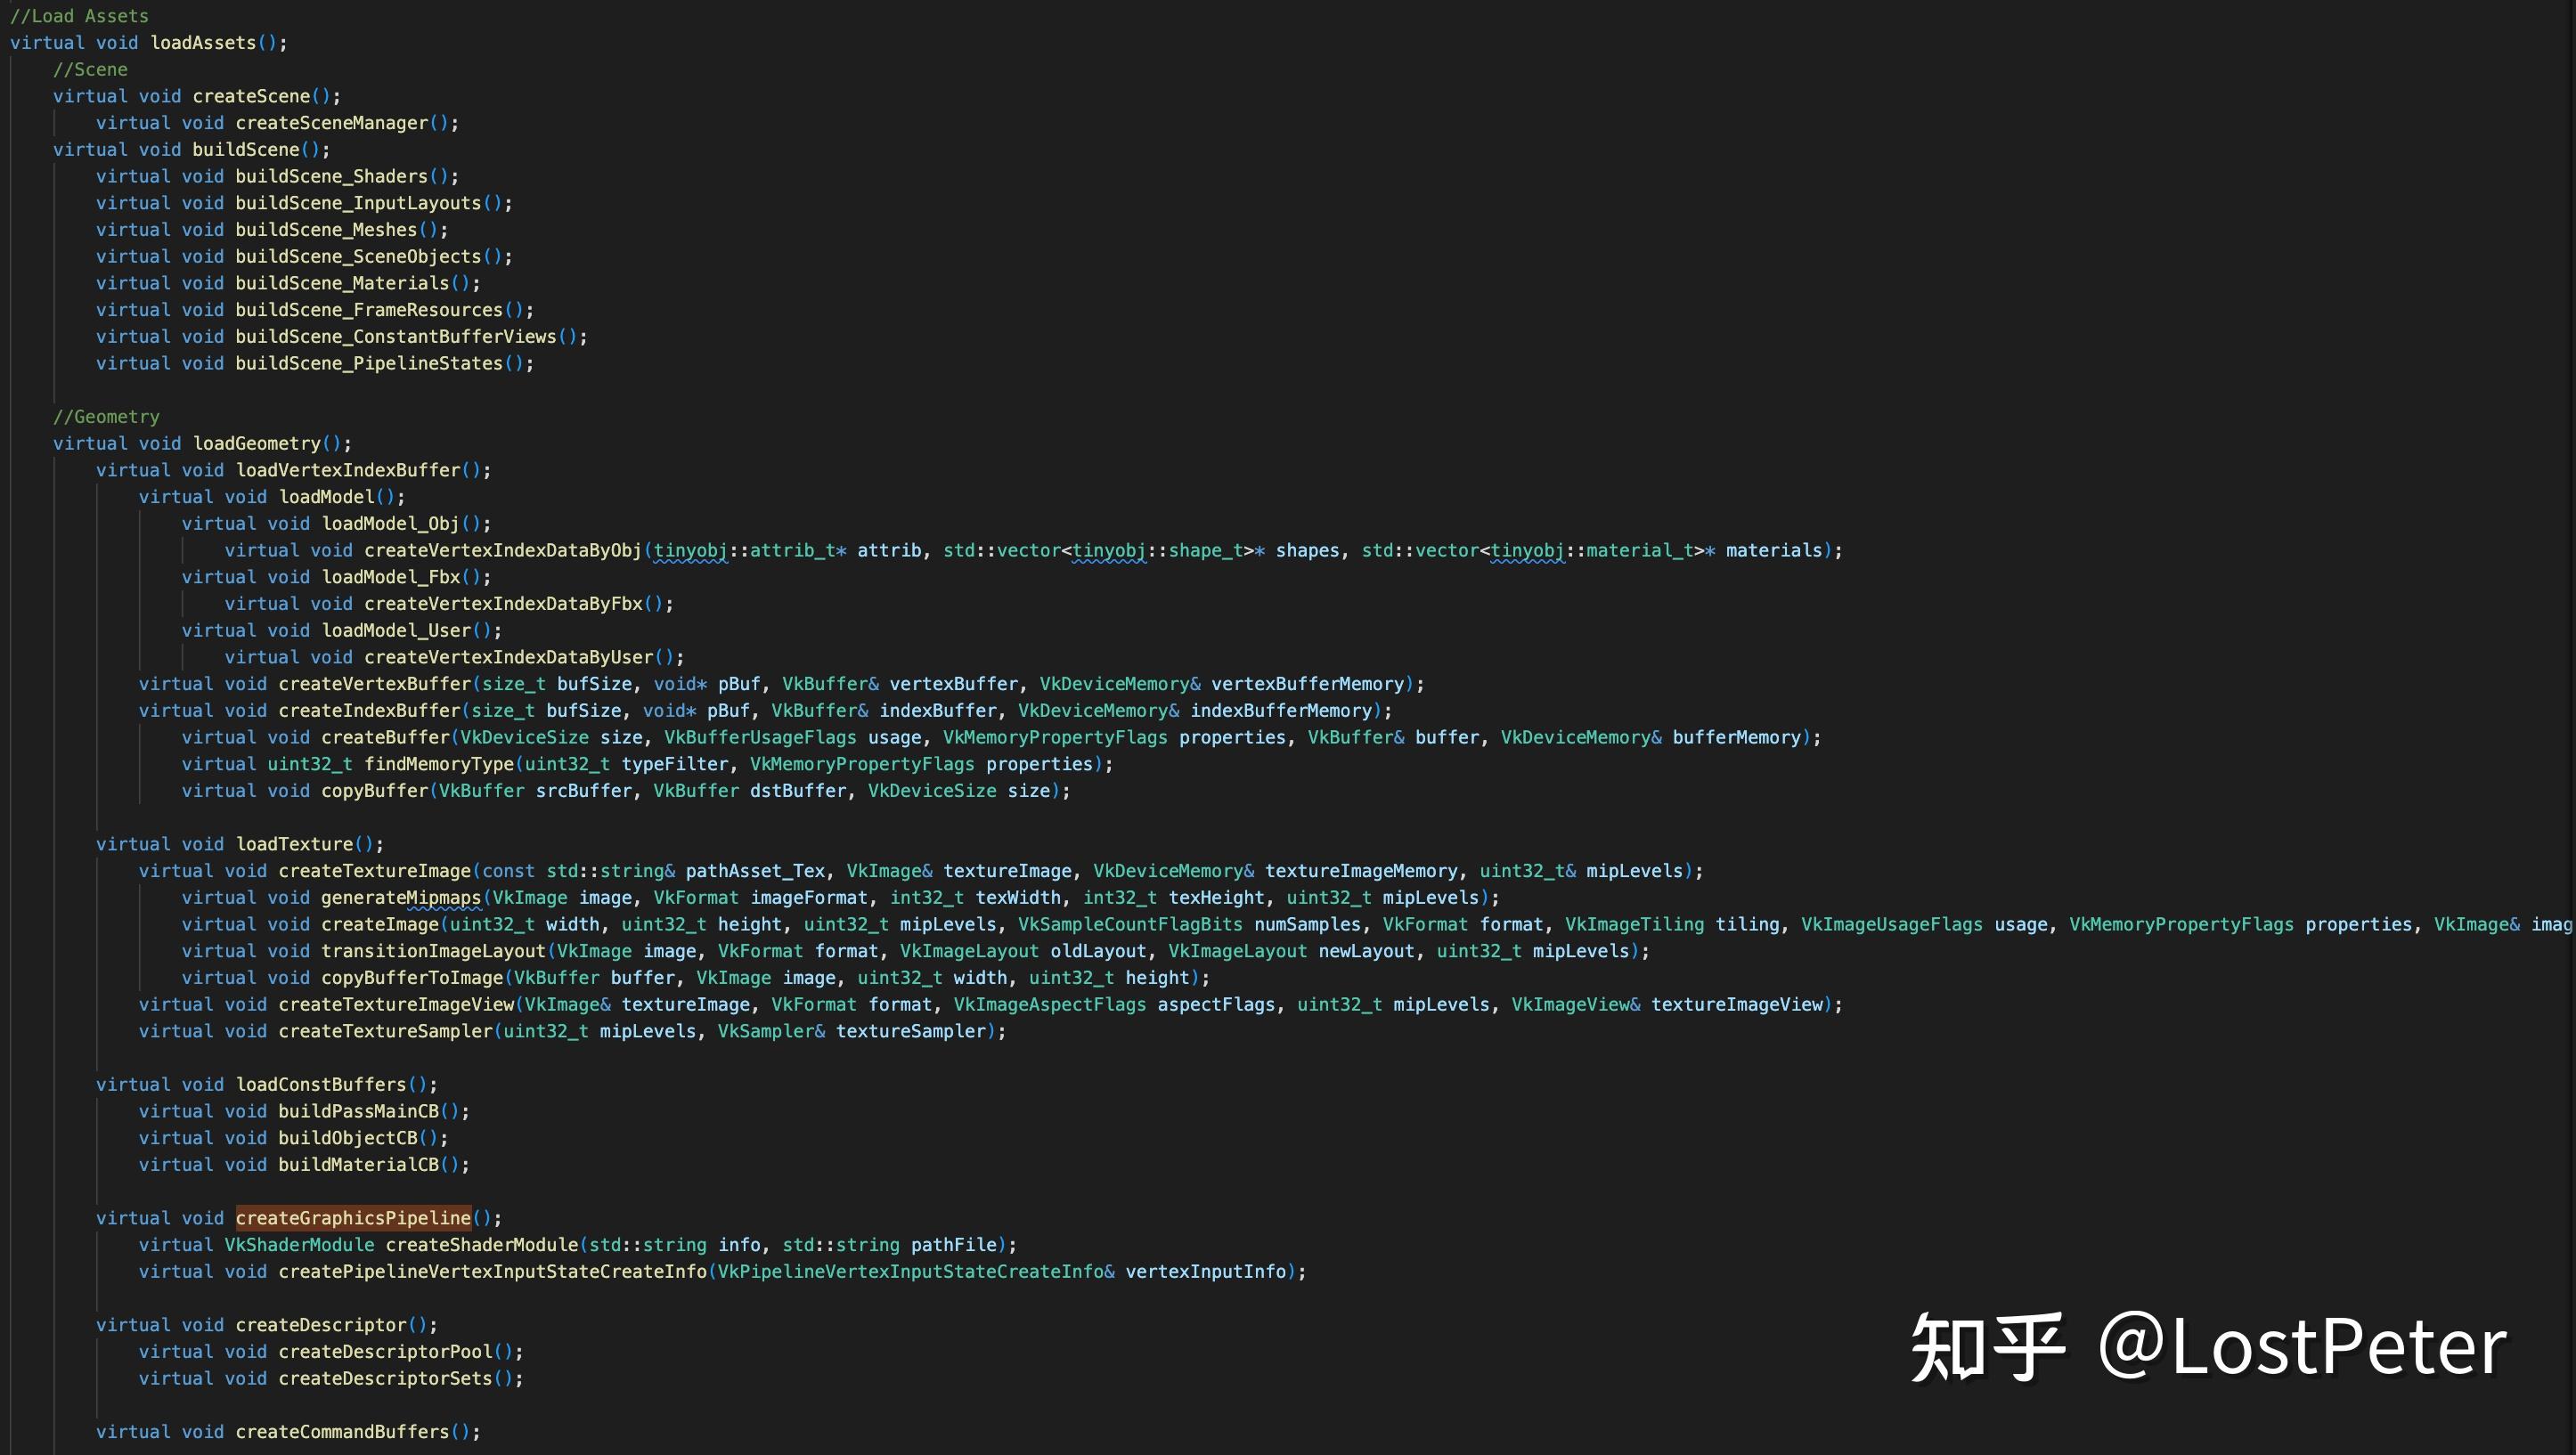Click the loadTexture function name
2576x1455 pixels.
pos(294,844)
